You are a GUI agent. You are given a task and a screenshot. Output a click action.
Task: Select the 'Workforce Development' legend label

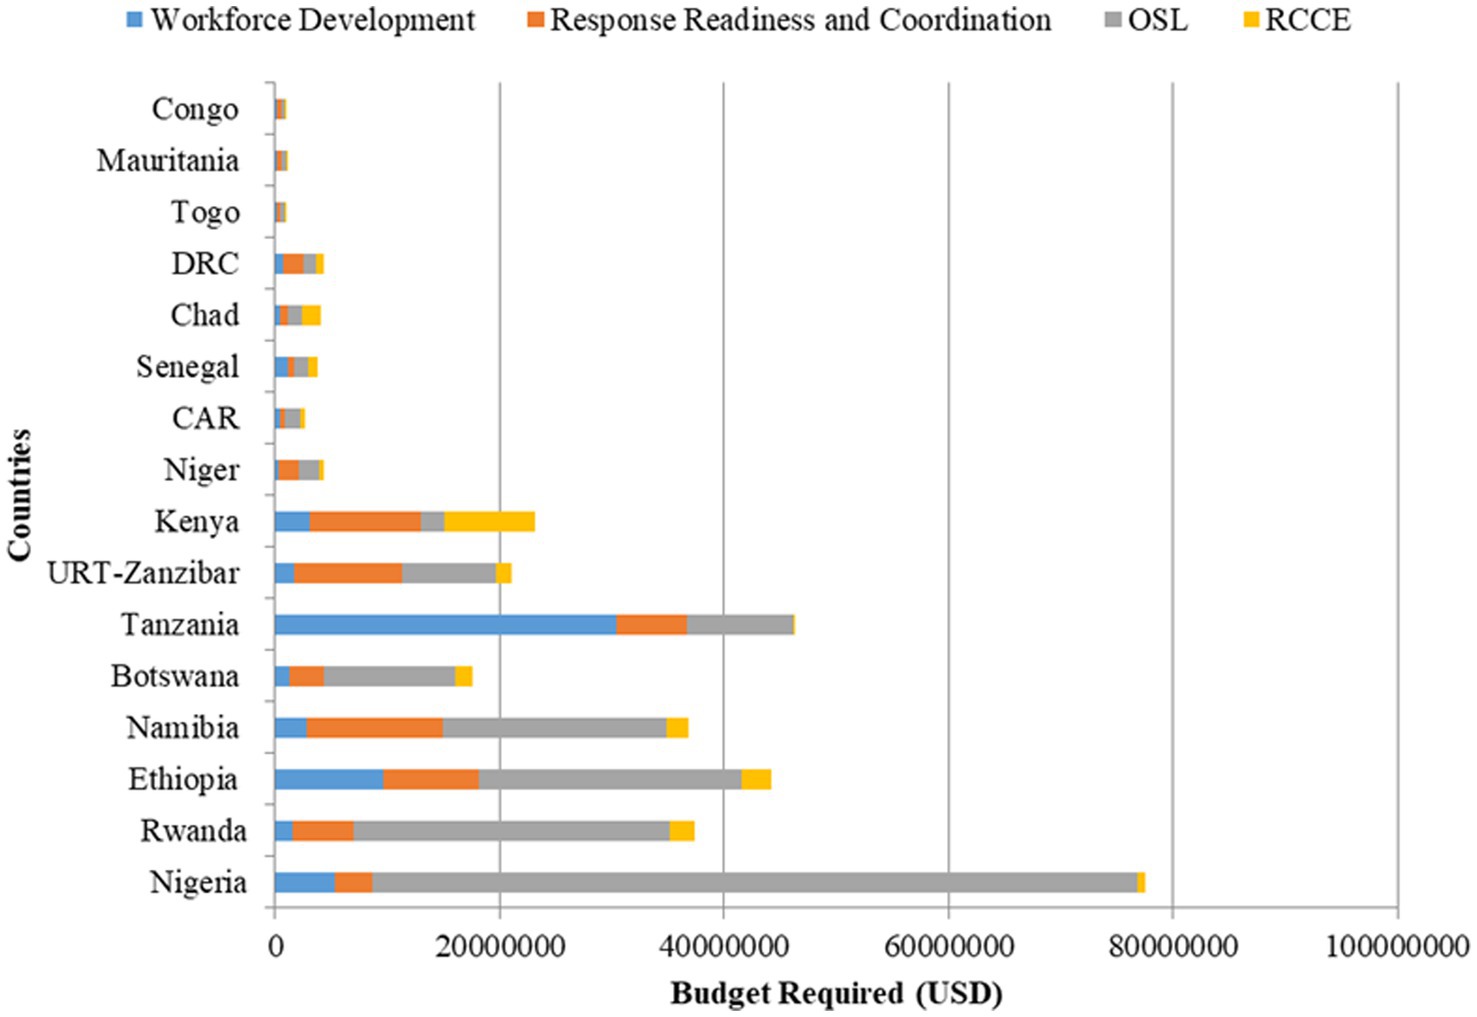click(313, 20)
